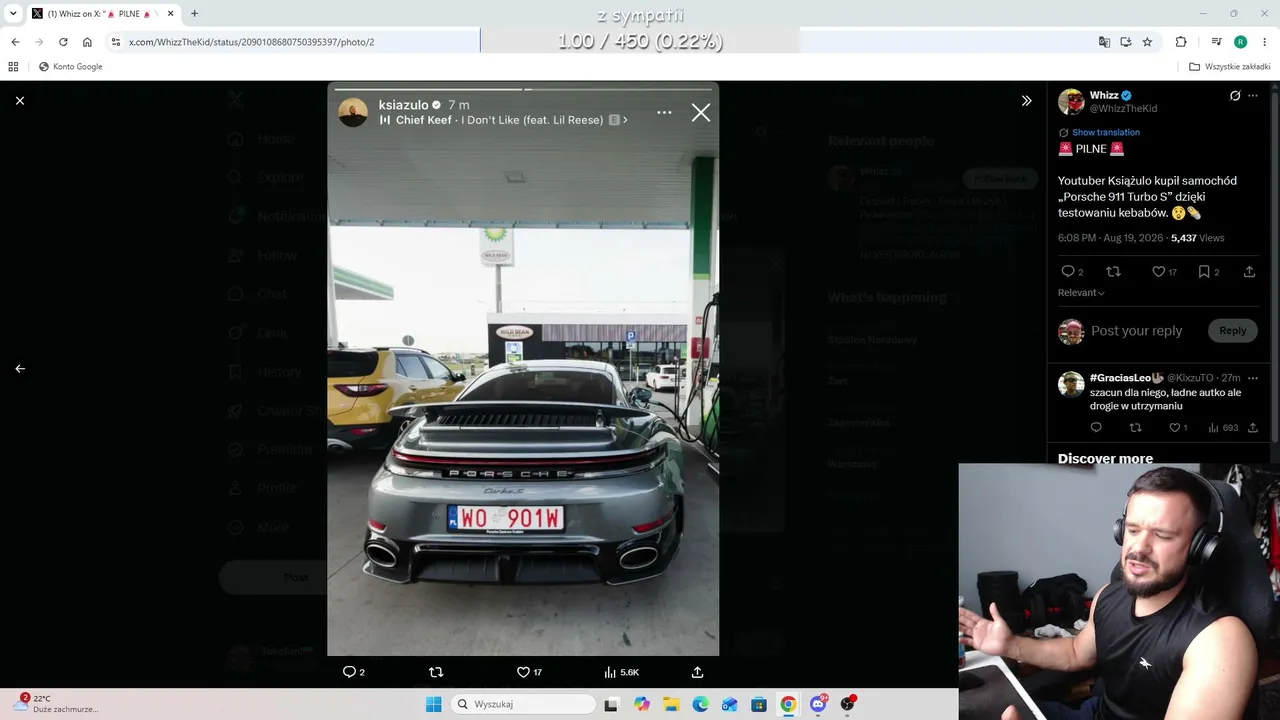
Task: Close the Whizz on X tab
Action: pyautogui.click(x=170, y=14)
